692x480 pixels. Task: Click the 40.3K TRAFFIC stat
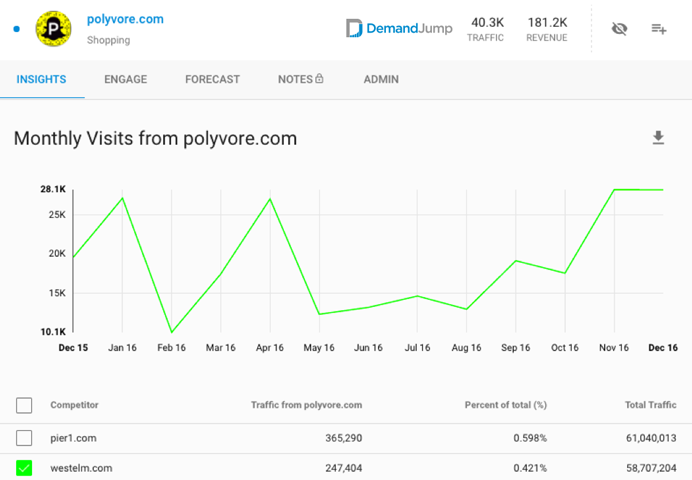487,30
